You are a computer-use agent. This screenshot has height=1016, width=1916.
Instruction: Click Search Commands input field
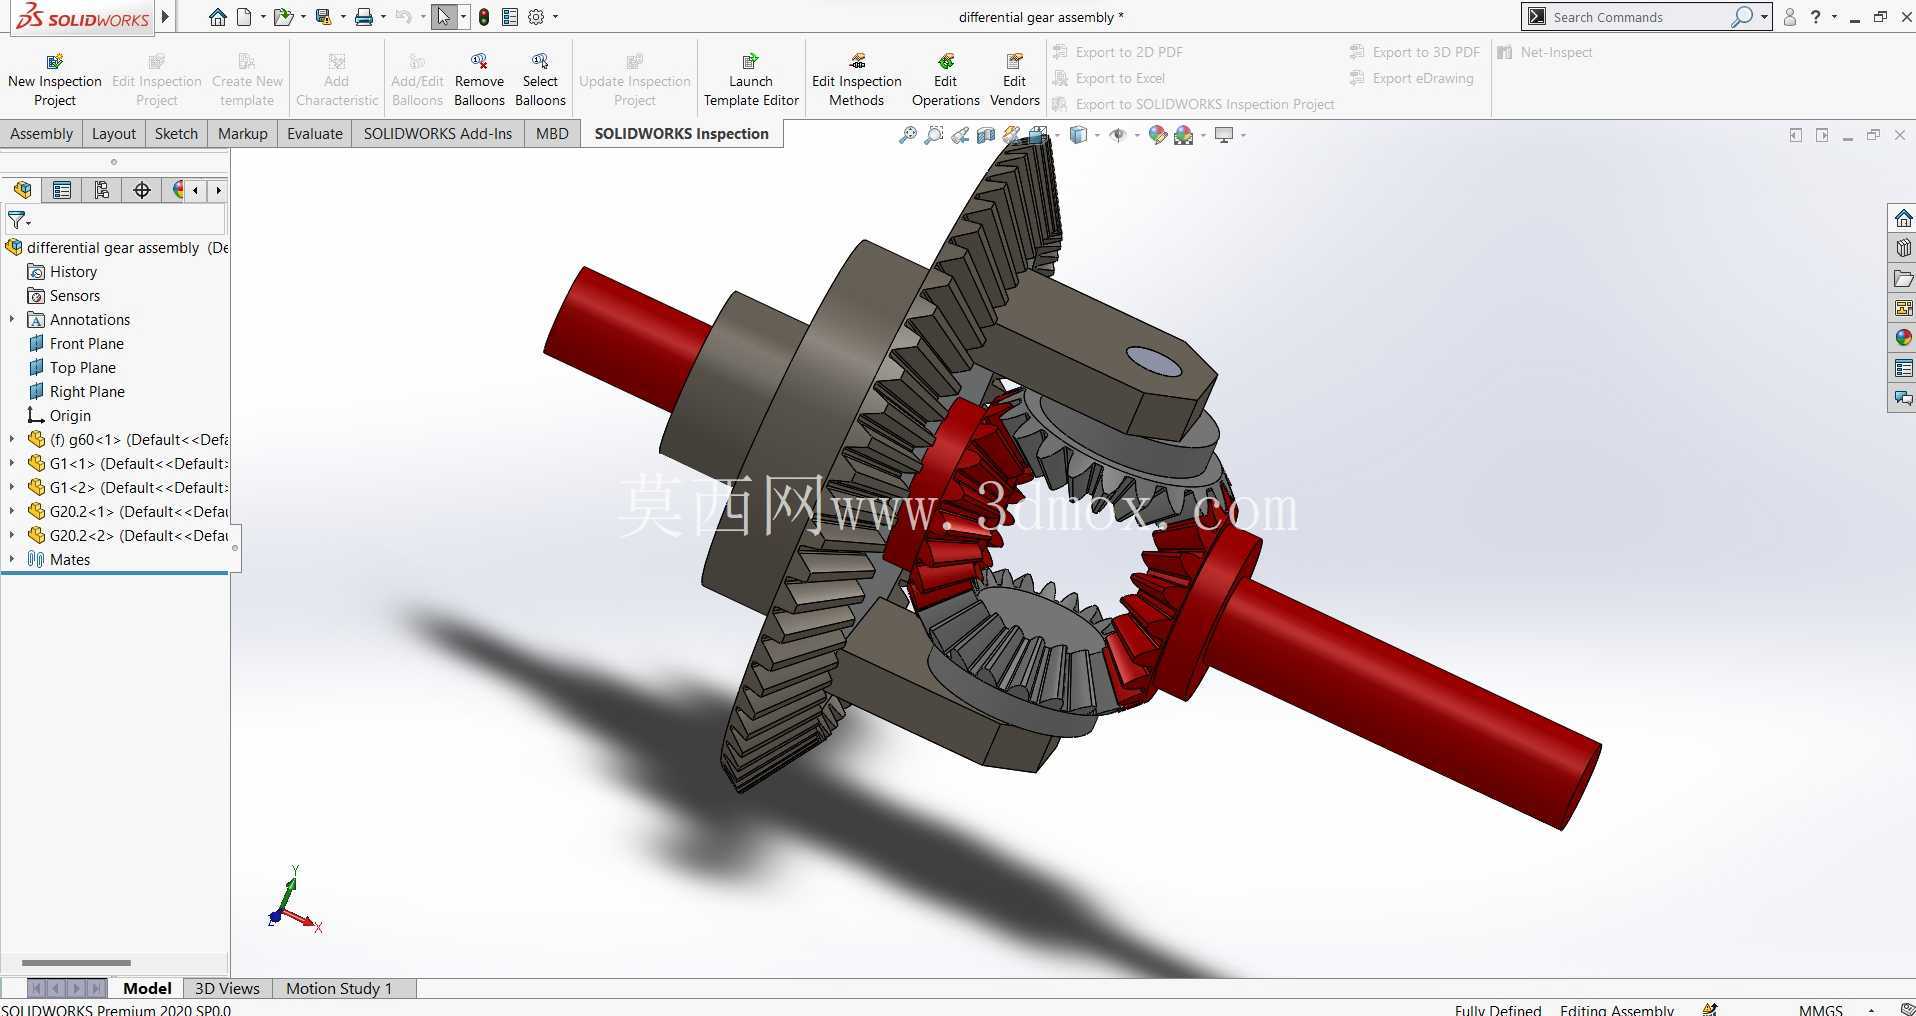coord(1640,17)
